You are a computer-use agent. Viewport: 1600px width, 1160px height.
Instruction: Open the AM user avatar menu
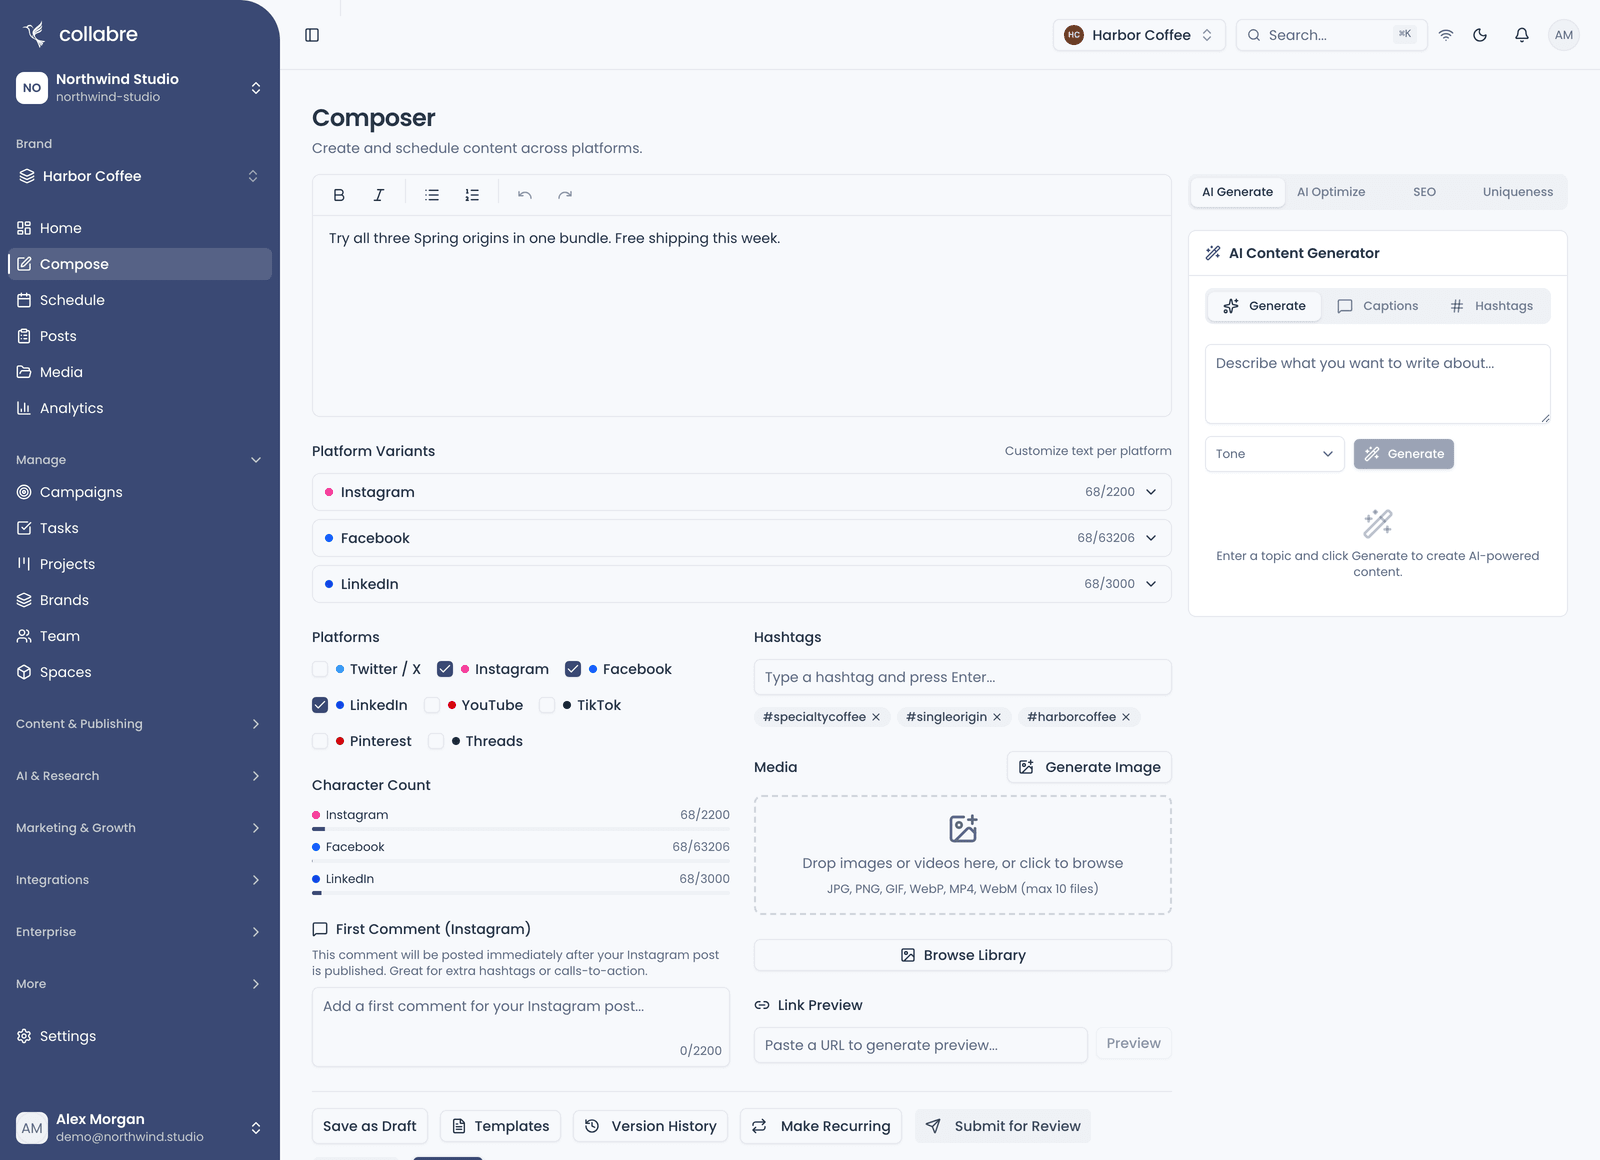(1564, 35)
